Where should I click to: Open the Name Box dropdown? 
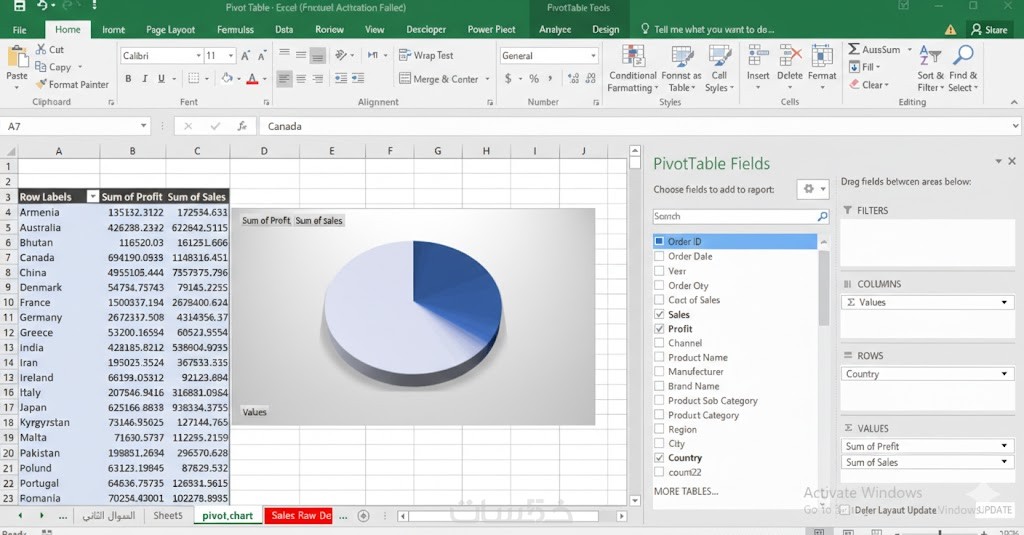pyautogui.click(x=143, y=126)
